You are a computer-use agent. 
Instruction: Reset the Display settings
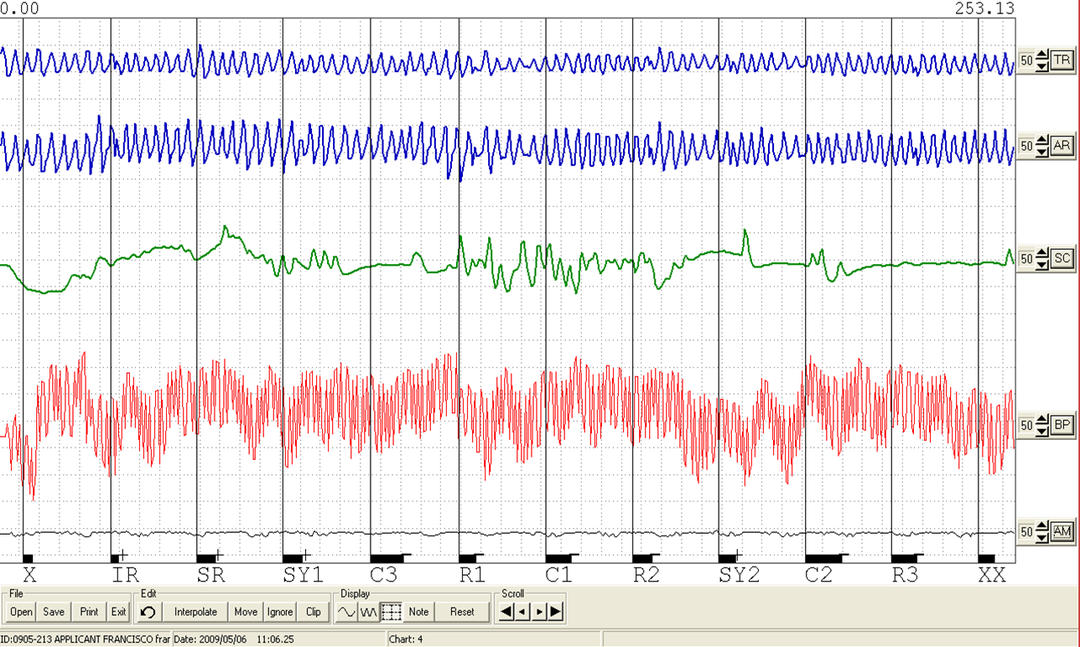click(x=461, y=611)
